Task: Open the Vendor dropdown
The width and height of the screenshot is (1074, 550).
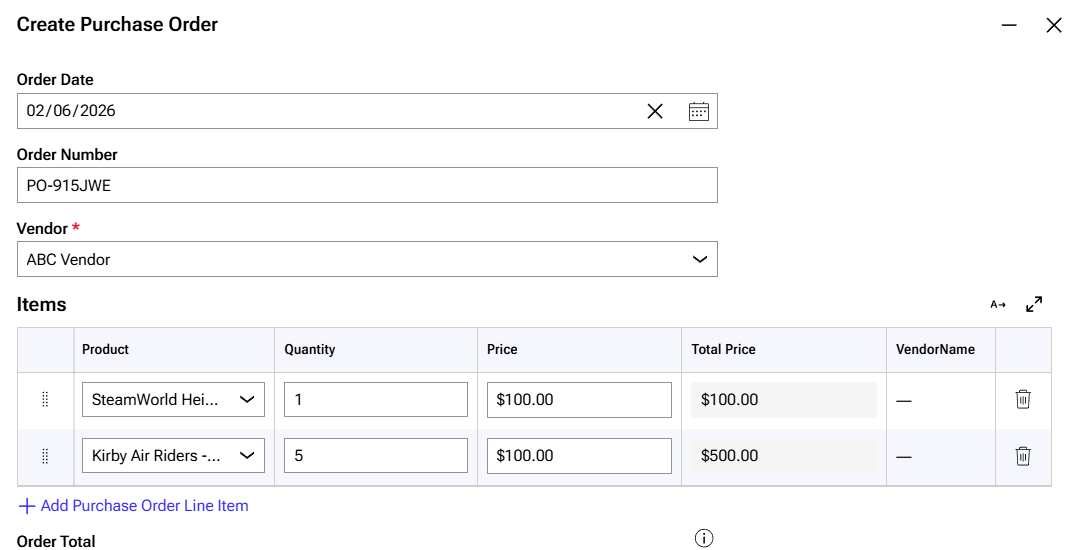Action: point(700,260)
